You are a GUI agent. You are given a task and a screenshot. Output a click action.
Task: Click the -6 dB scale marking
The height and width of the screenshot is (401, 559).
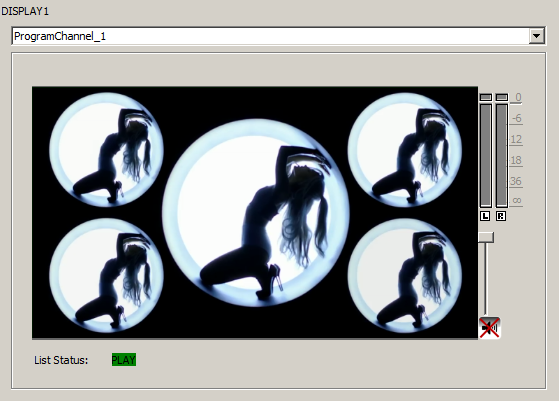[517, 118]
